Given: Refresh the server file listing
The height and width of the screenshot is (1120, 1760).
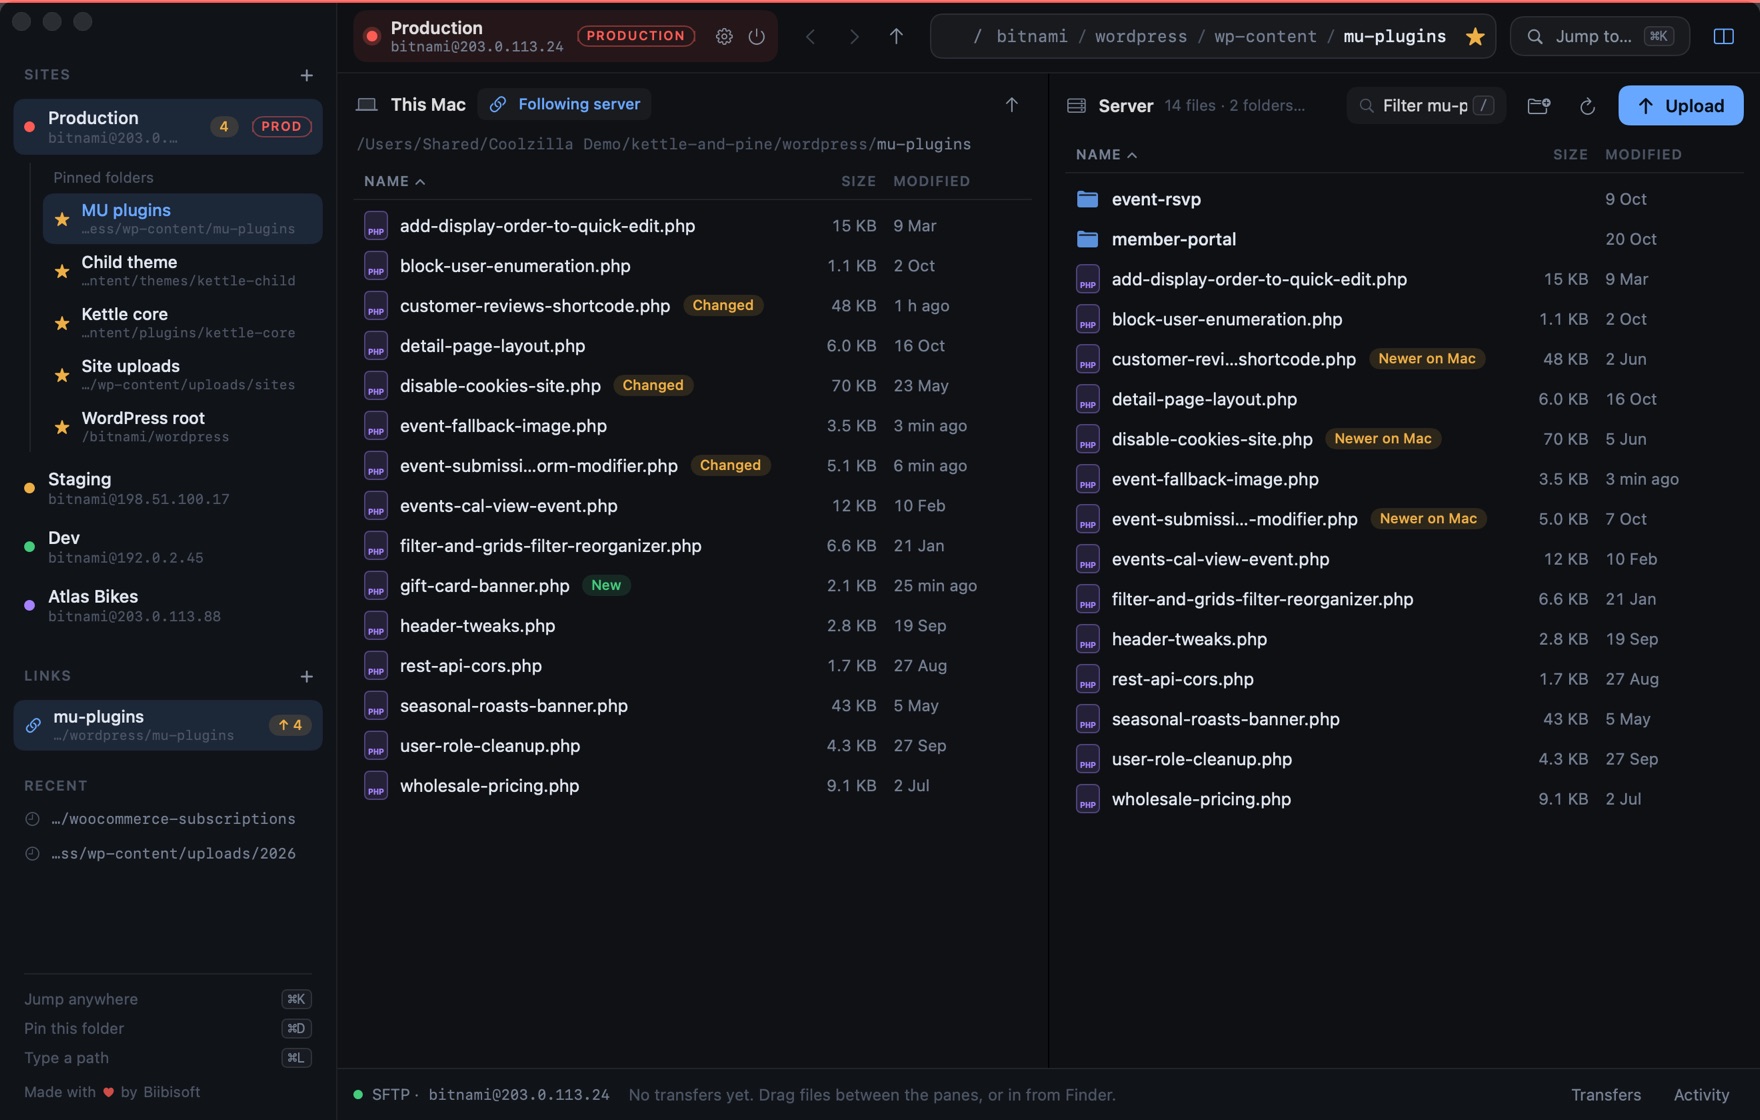Looking at the screenshot, I should point(1587,106).
